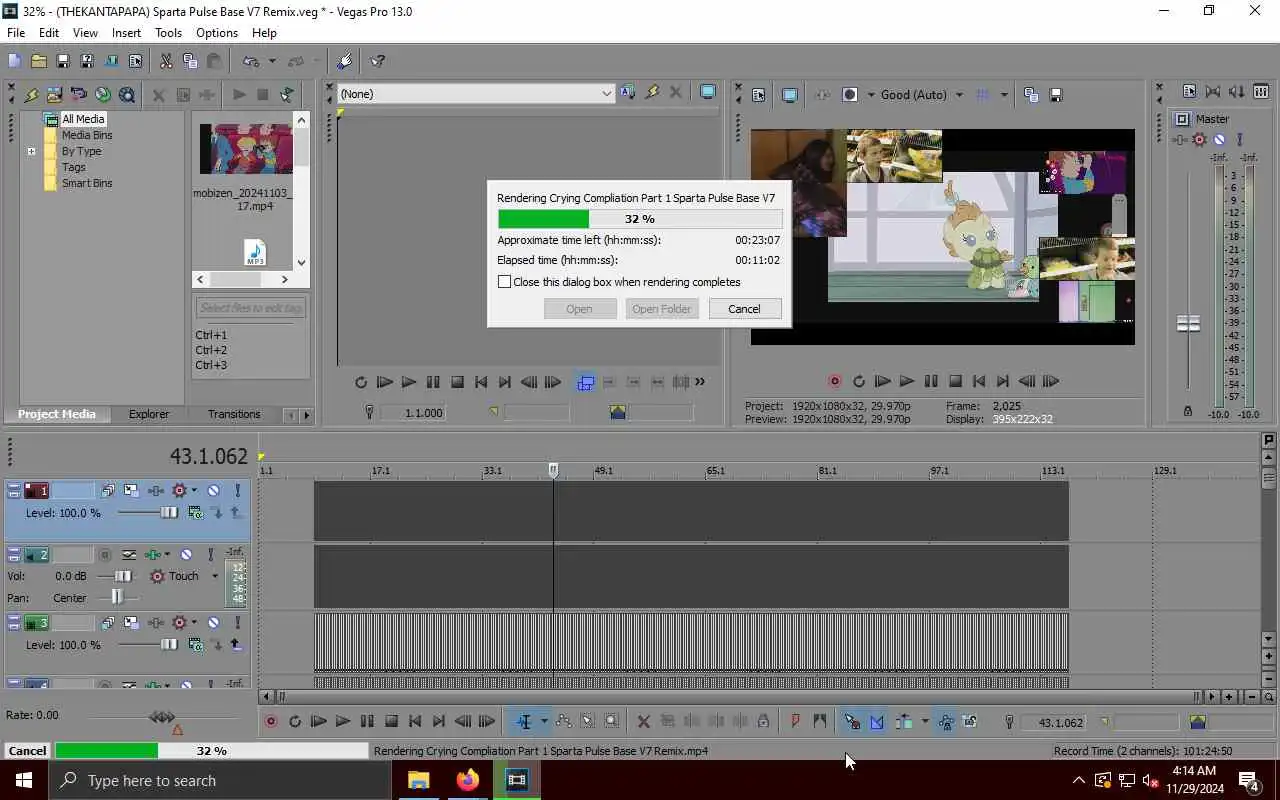1280x800 pixels.
Task: Click Copy Snapshot to Clipboard icon
Action: 1031,95
